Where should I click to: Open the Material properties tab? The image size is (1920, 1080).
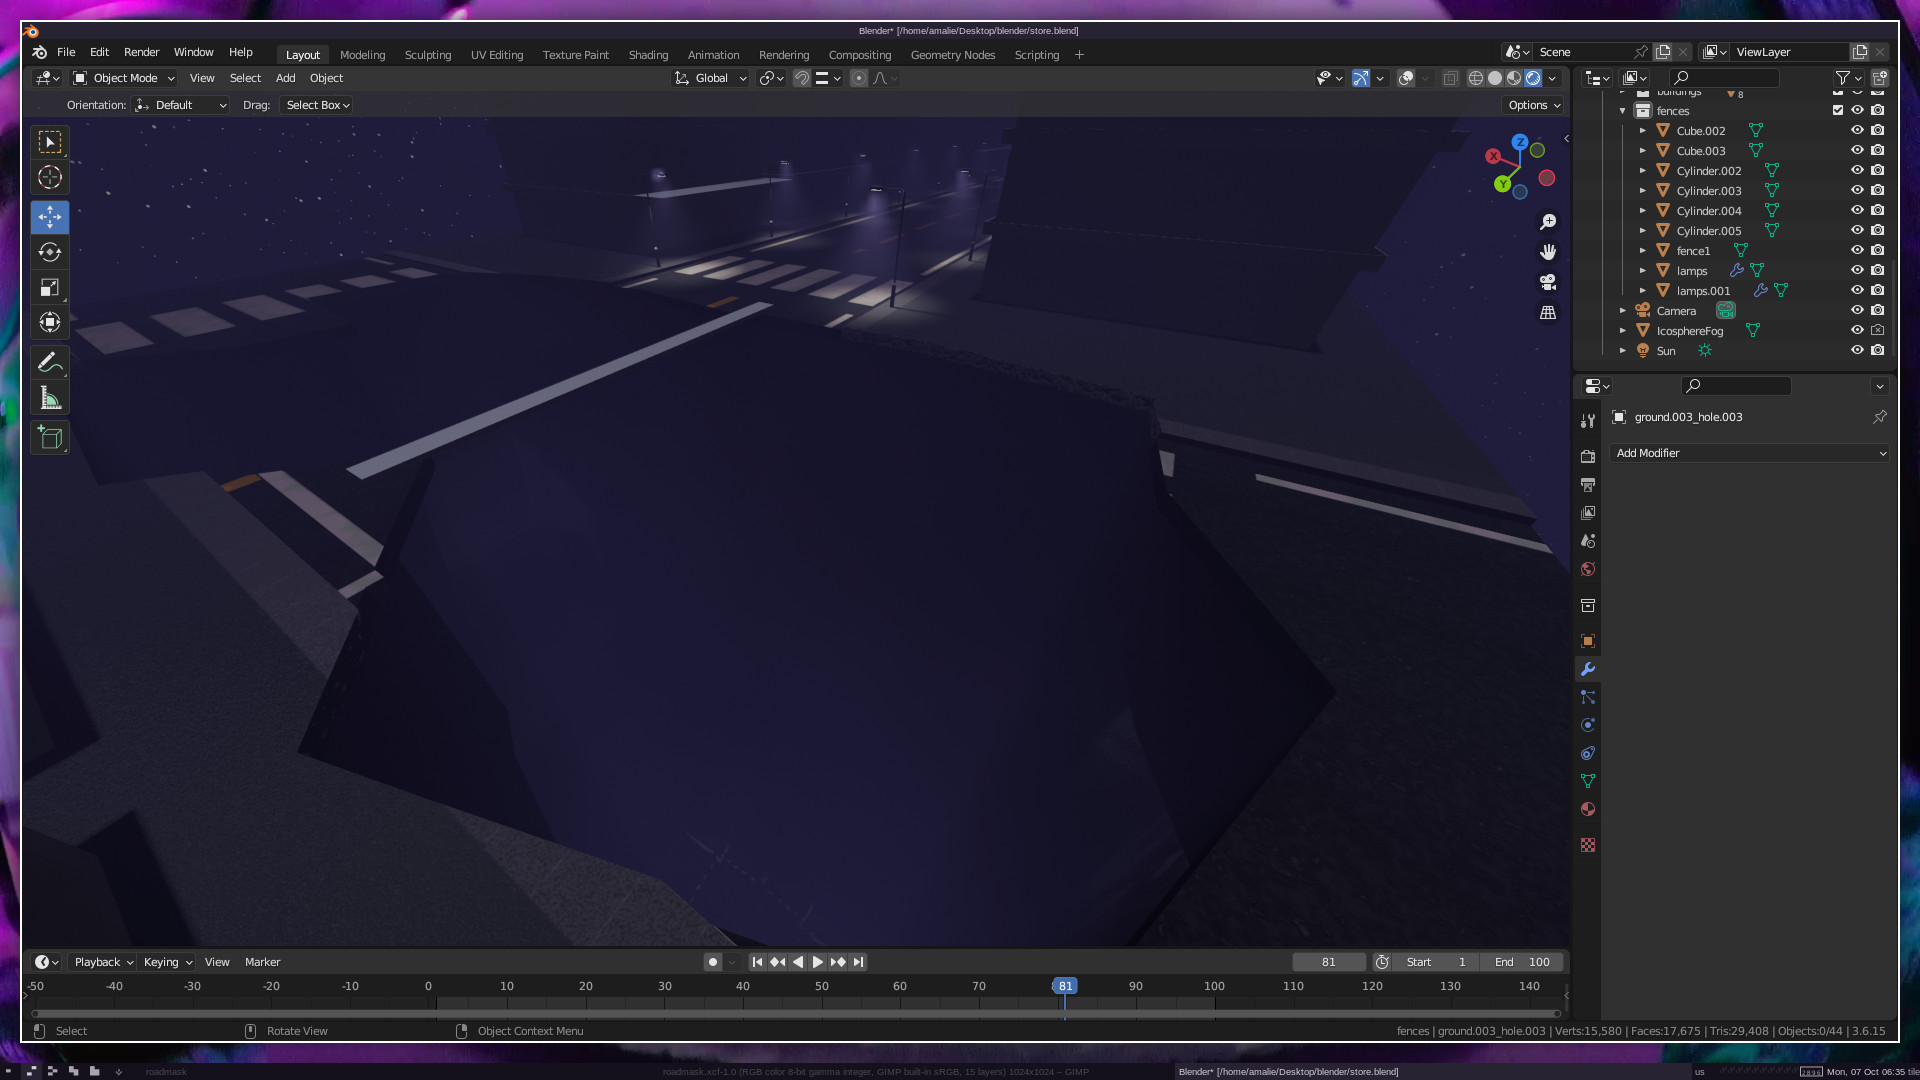coord(1588,809)
